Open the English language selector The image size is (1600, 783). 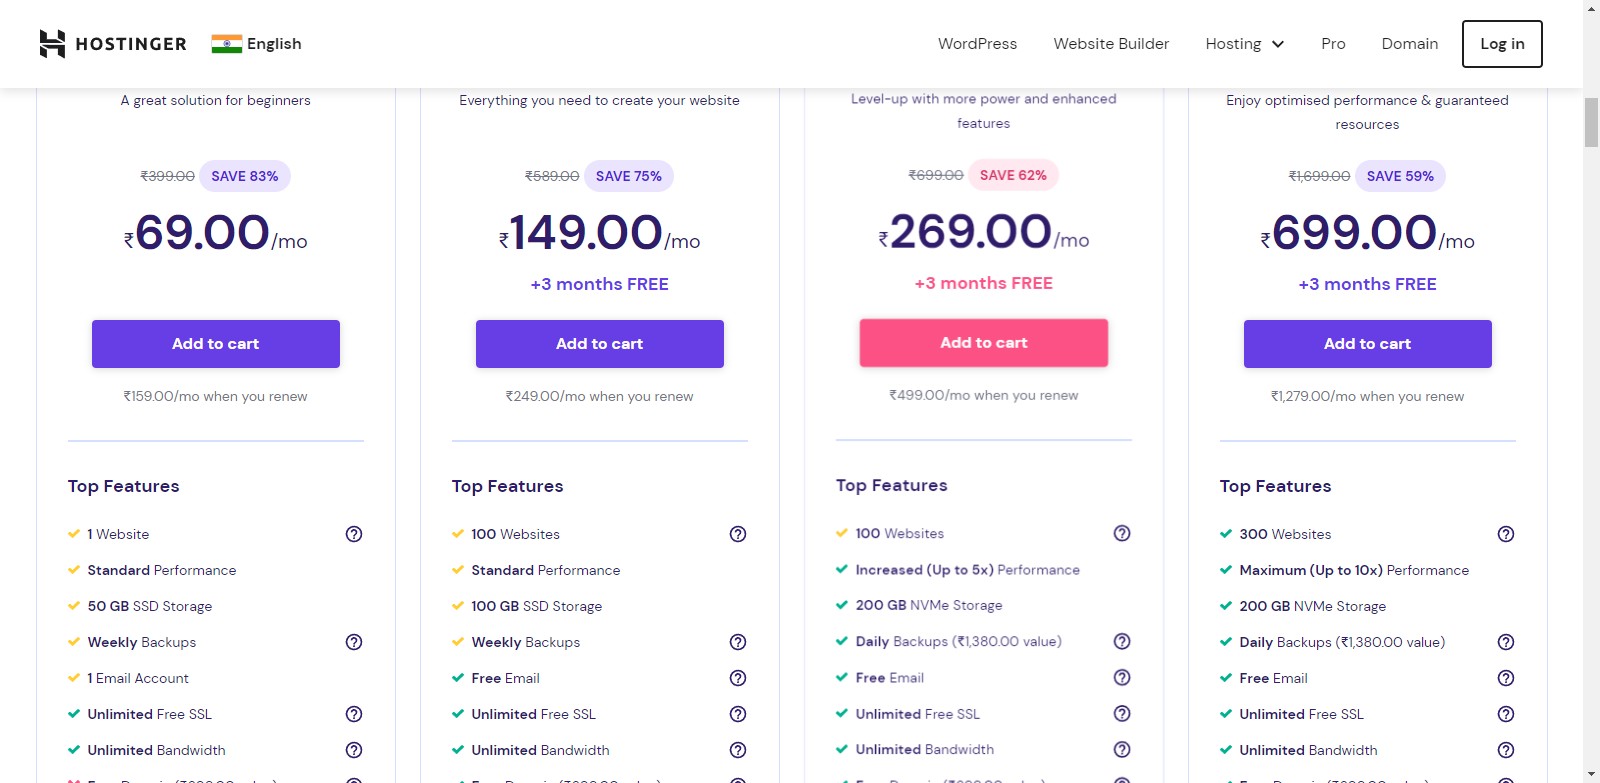(x=273, y=44)
